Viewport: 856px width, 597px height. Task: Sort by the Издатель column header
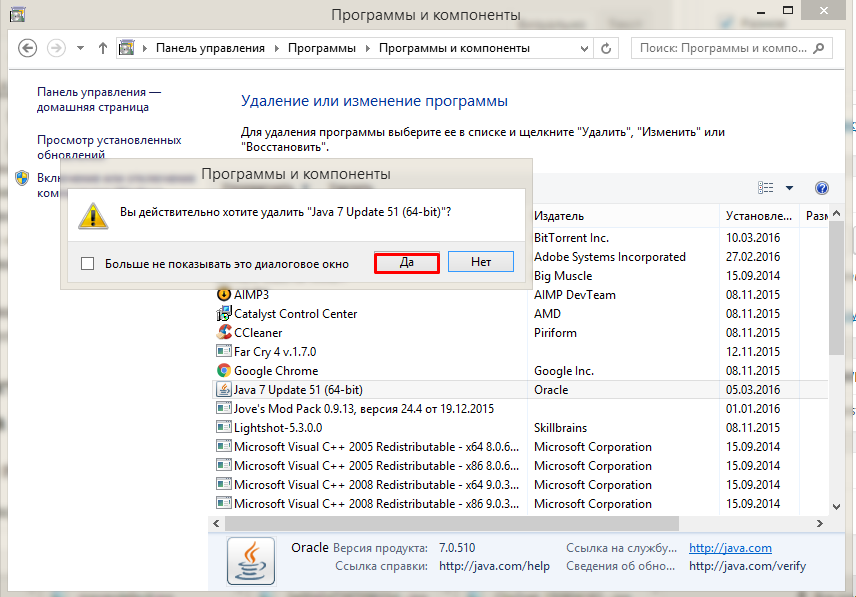(560, 216)
